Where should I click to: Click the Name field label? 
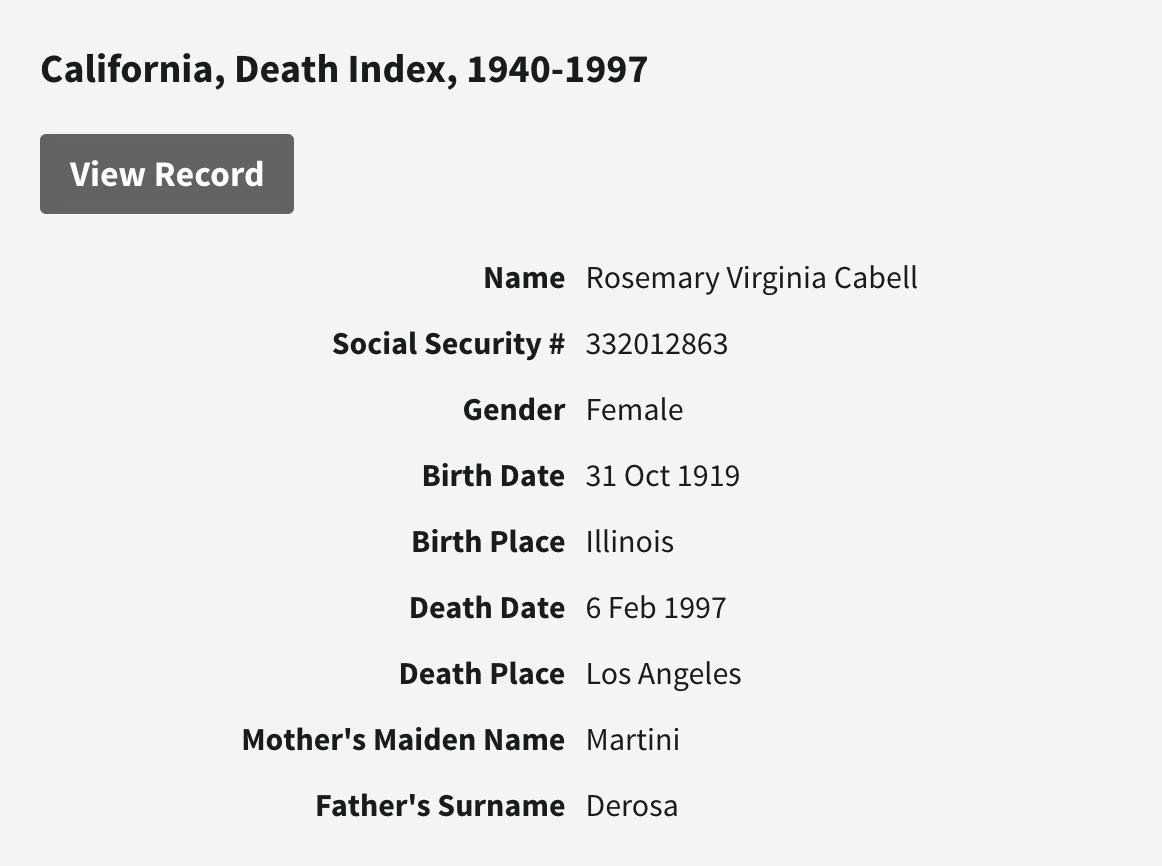(524, 278)
